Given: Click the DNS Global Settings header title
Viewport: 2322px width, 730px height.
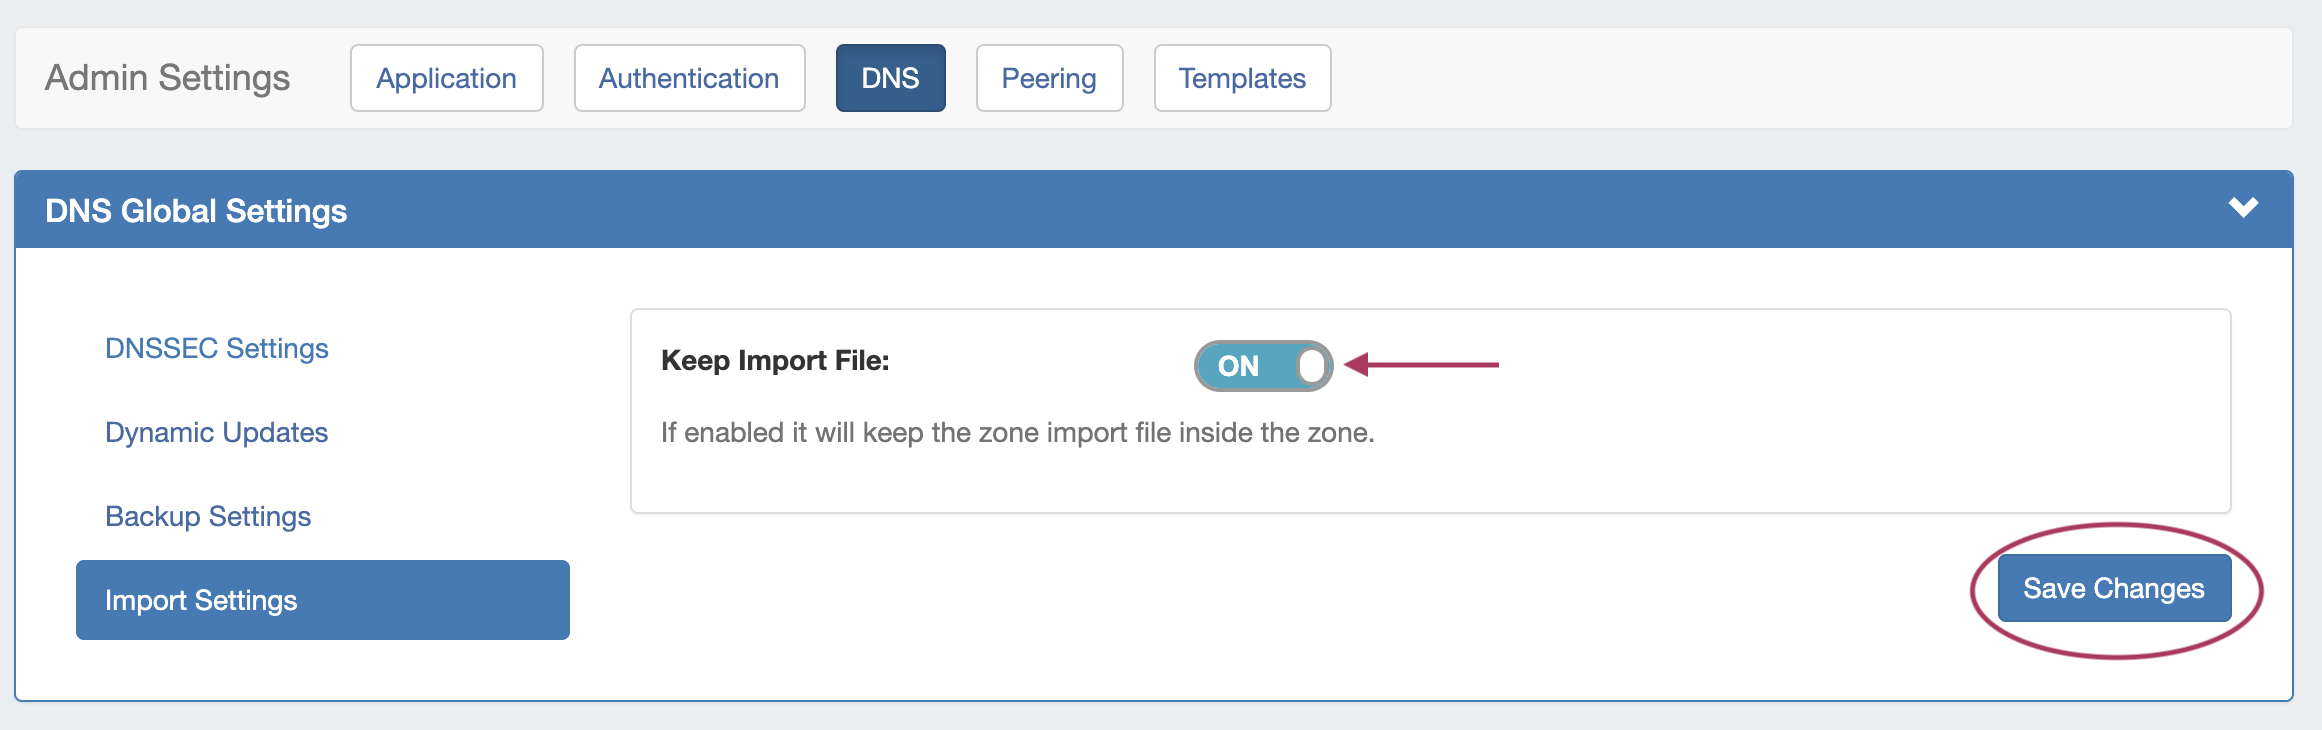Looking at the screenshot, I should click(x=196, y=211).
